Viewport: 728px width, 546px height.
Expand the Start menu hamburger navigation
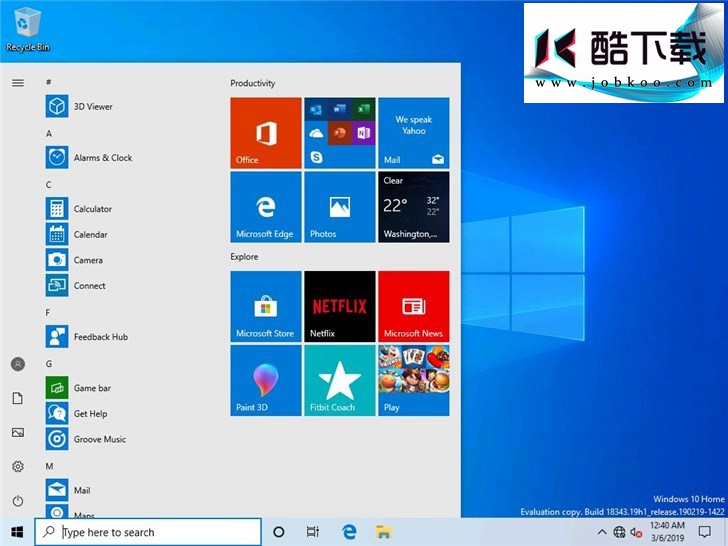tap(18, 83)
